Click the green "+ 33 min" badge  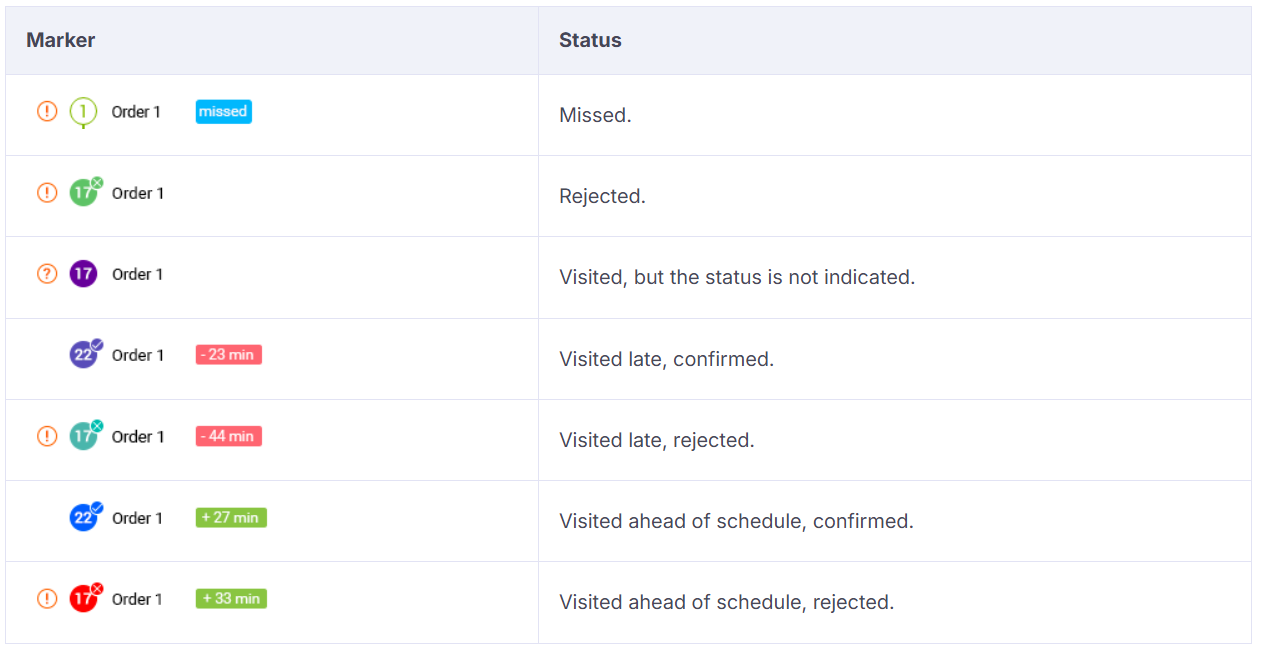(x=231, y=599)
